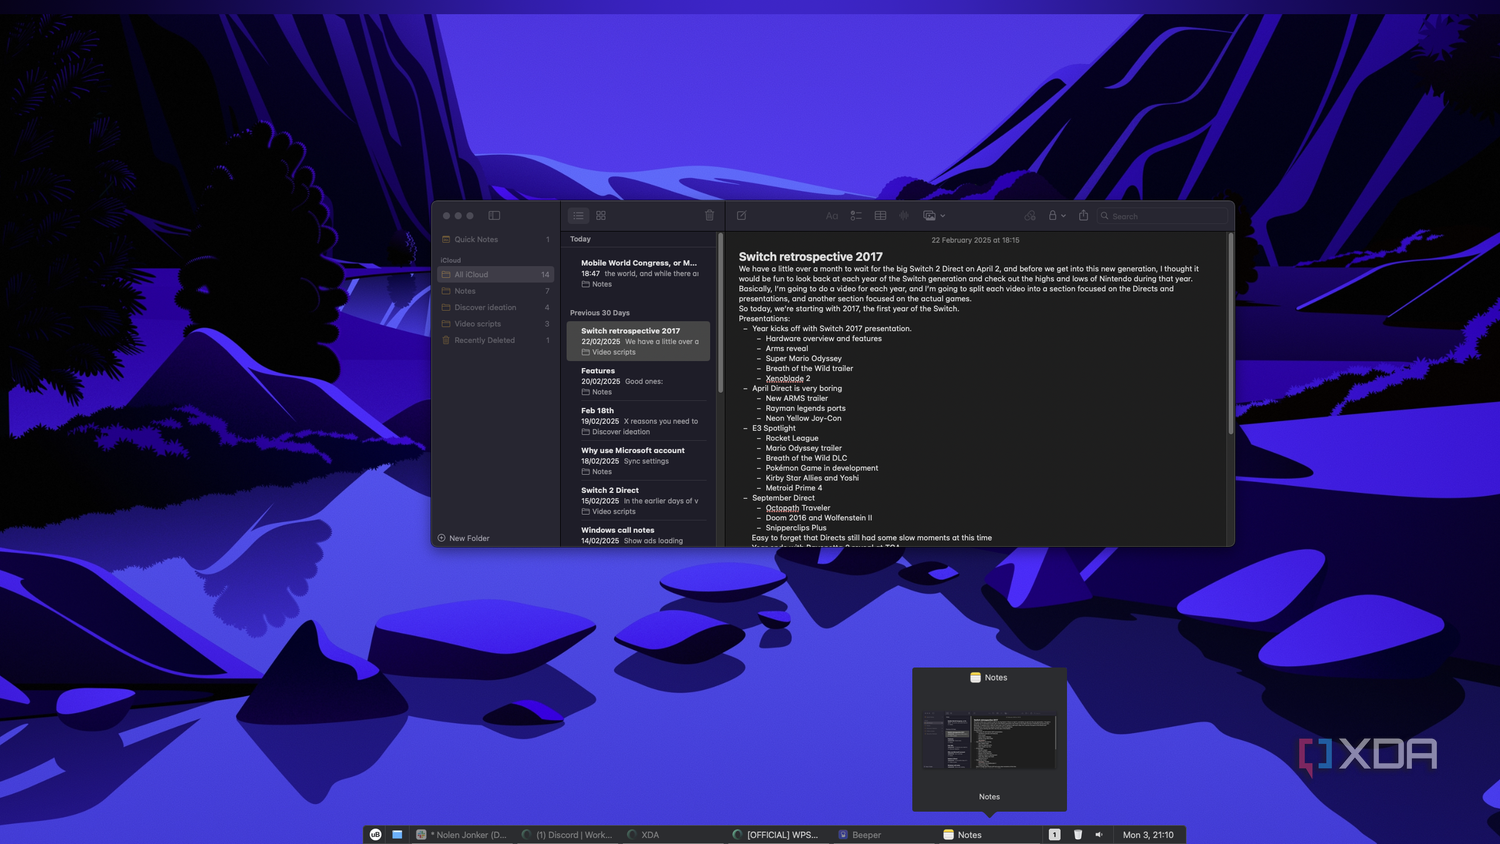The image size is (1500, 844).
Task: Click the note editor vertical scrollbar
Action: tap(1230, 334)
